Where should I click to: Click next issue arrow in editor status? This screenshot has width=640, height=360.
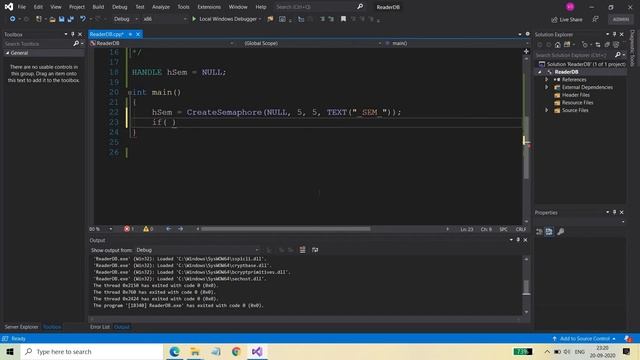click(x=180, y=229)
